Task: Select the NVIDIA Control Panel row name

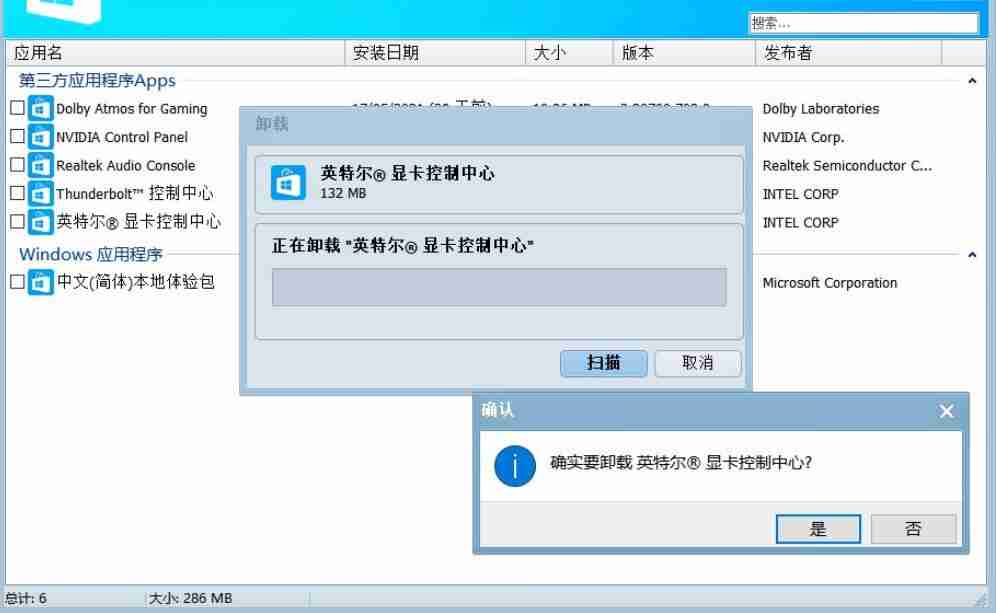Action: (x=122, y=137)
